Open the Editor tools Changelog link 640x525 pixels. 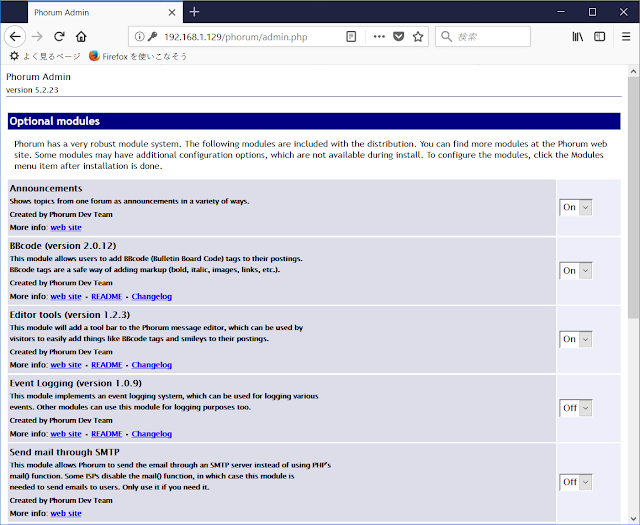[151, 365]
